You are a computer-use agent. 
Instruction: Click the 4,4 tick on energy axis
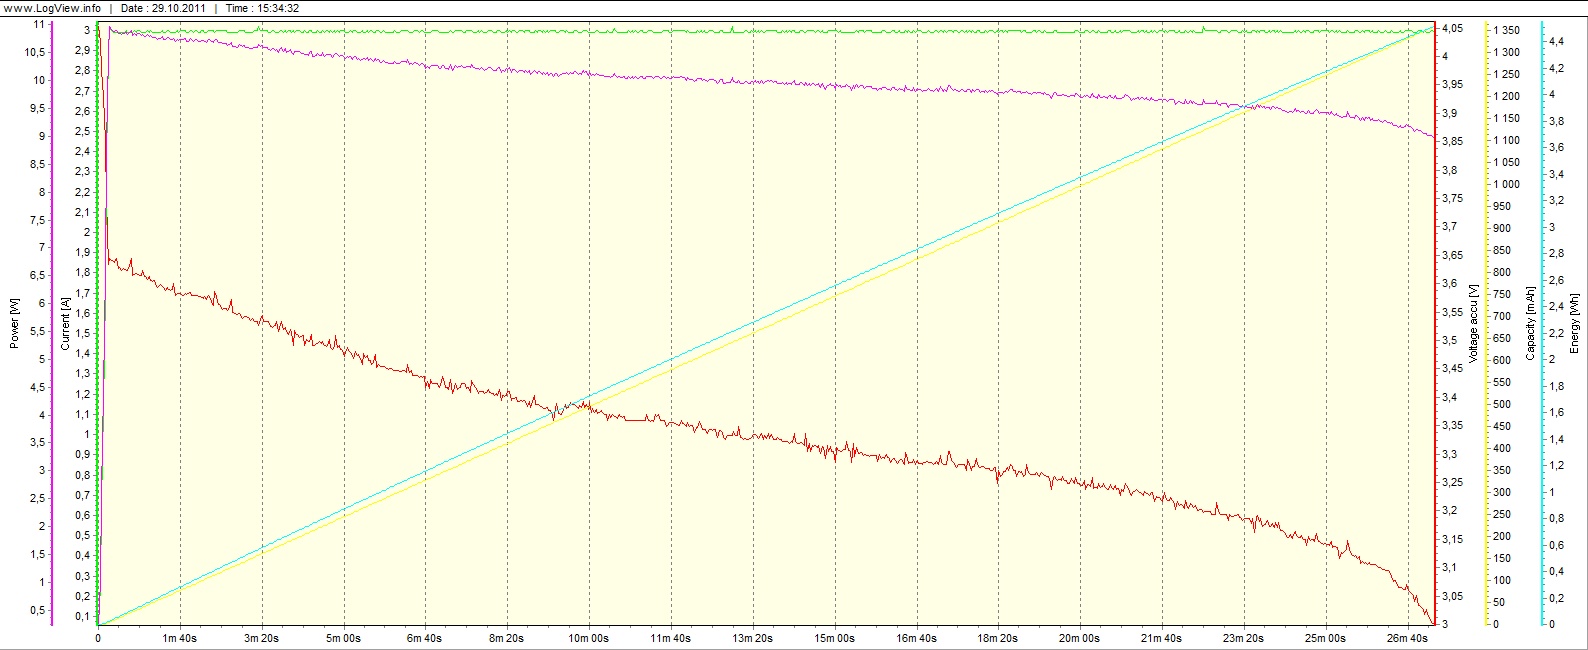click(1557, 41)
